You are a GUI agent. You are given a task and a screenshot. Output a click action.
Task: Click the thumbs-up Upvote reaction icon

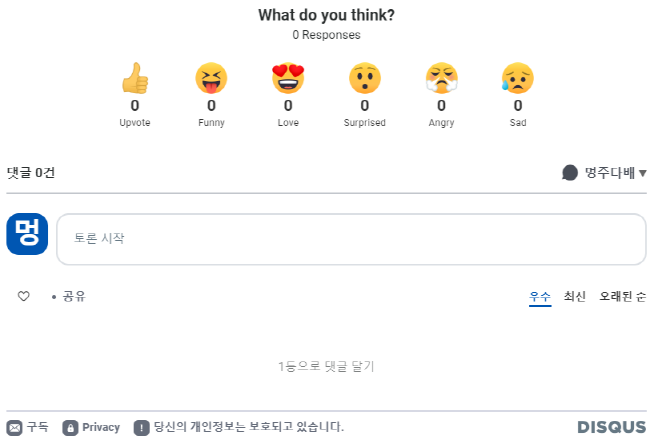[x=135, y=78]
